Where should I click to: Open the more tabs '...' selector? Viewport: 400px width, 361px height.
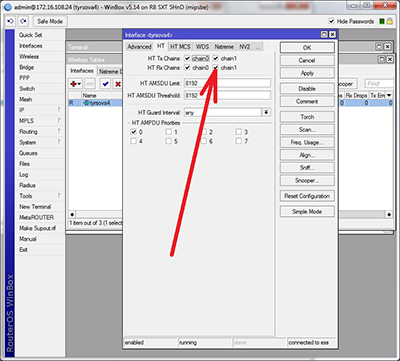coord(258,47)
